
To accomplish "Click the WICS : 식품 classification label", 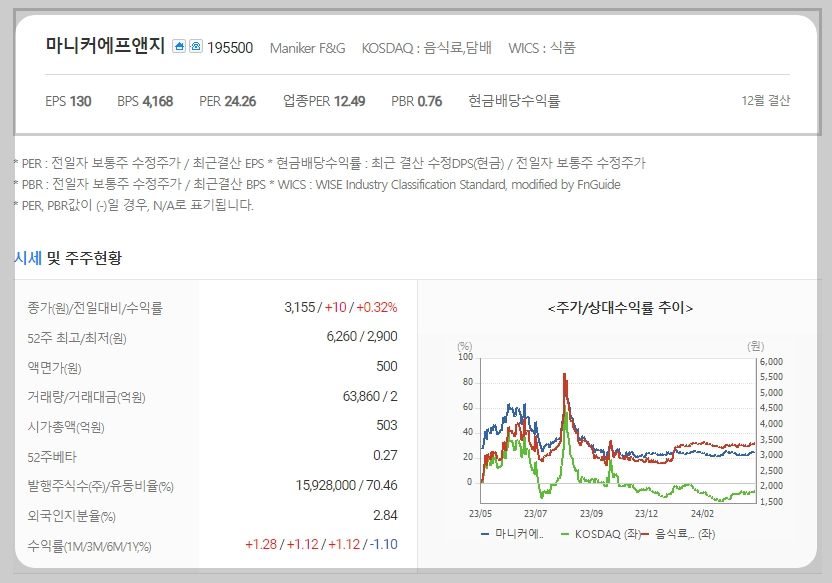I will tap(542, 48).
